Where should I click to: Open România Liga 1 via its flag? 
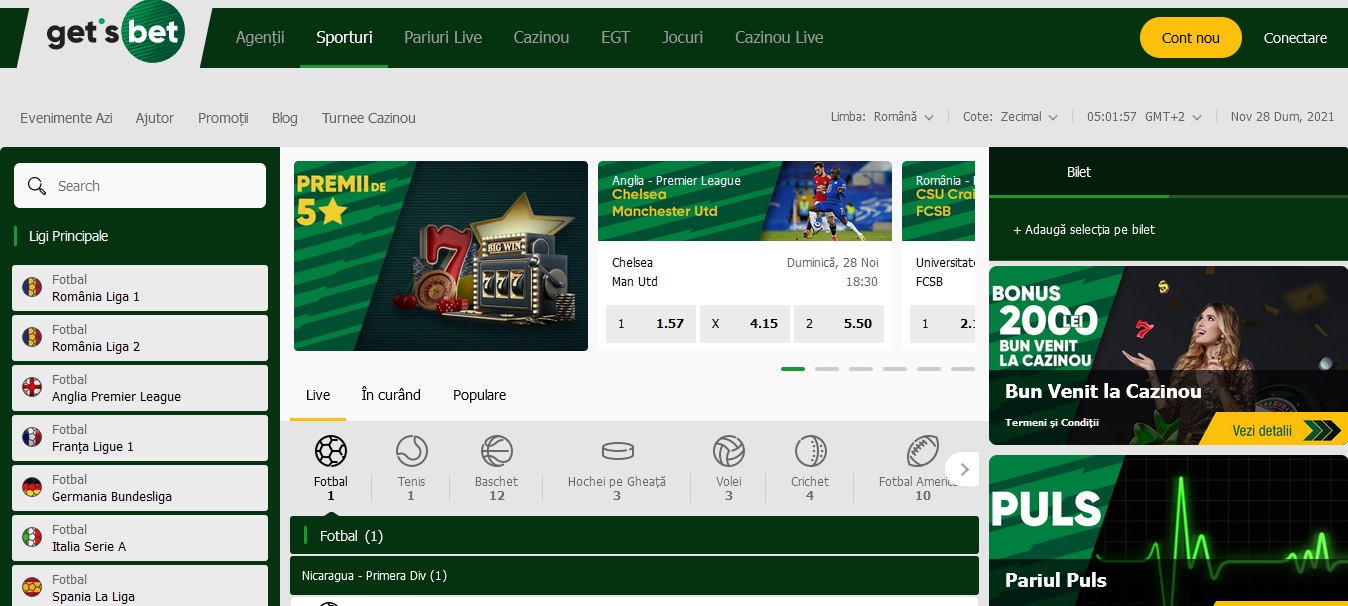pos(32,288)
